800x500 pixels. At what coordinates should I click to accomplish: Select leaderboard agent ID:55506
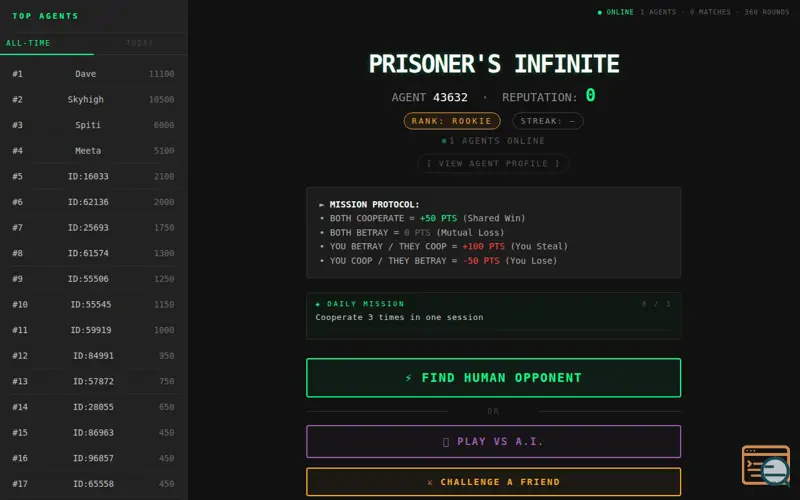[93, 279]
